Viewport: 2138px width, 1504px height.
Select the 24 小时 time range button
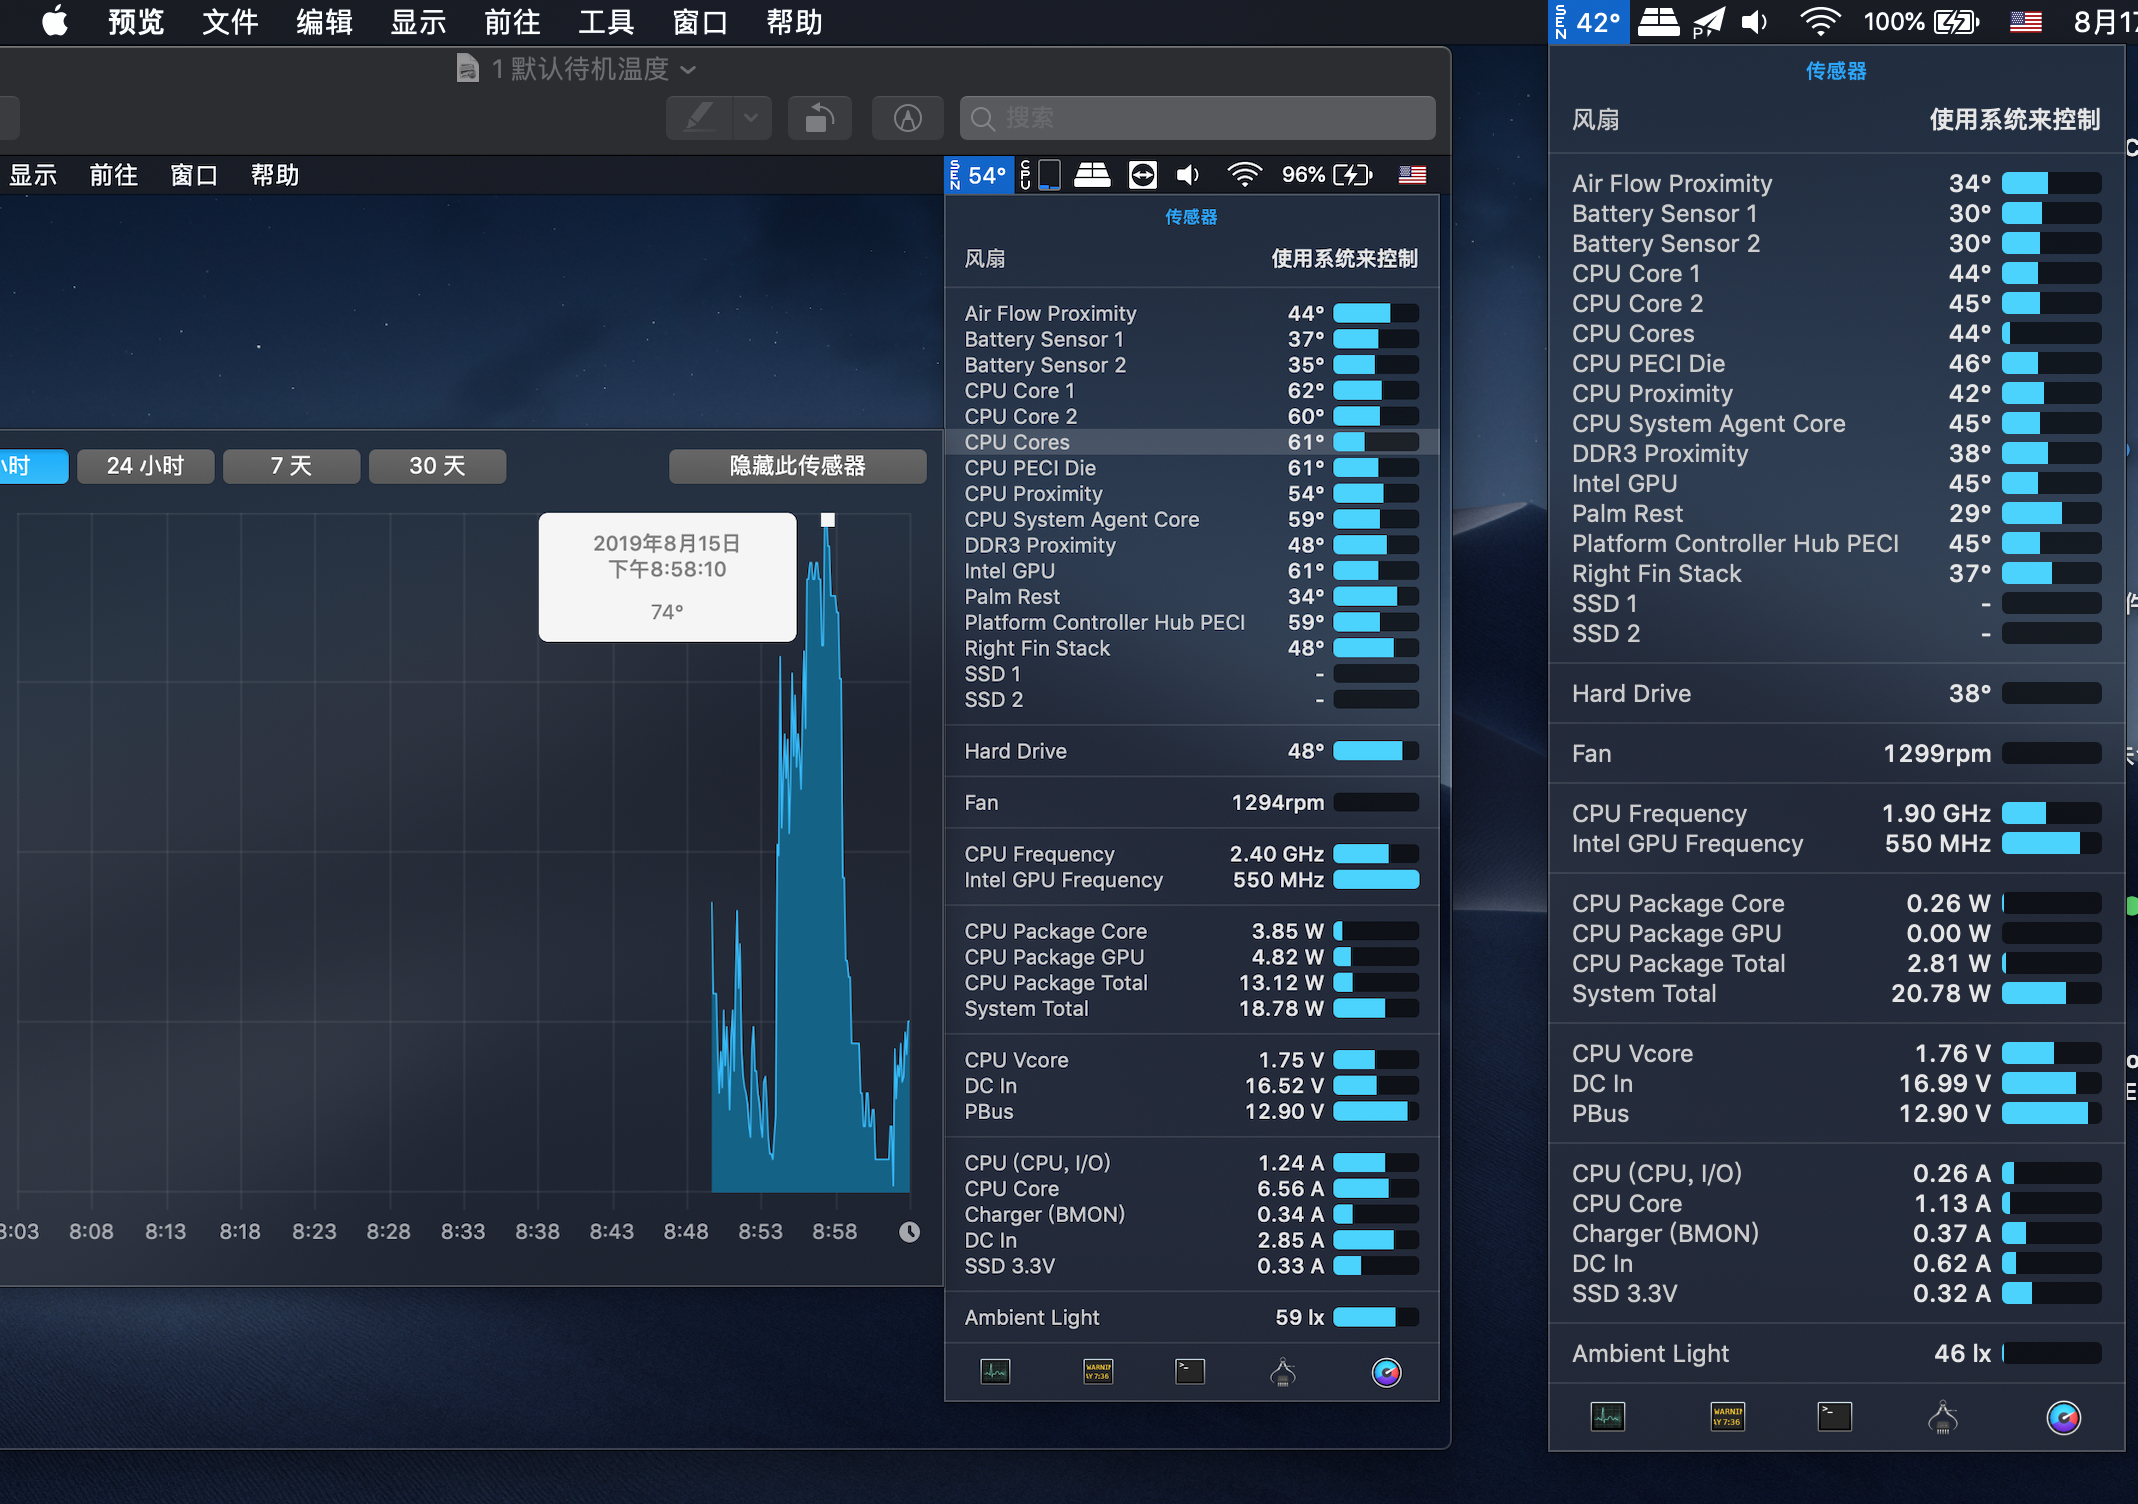pyautogui.click(x=145, y=466)
